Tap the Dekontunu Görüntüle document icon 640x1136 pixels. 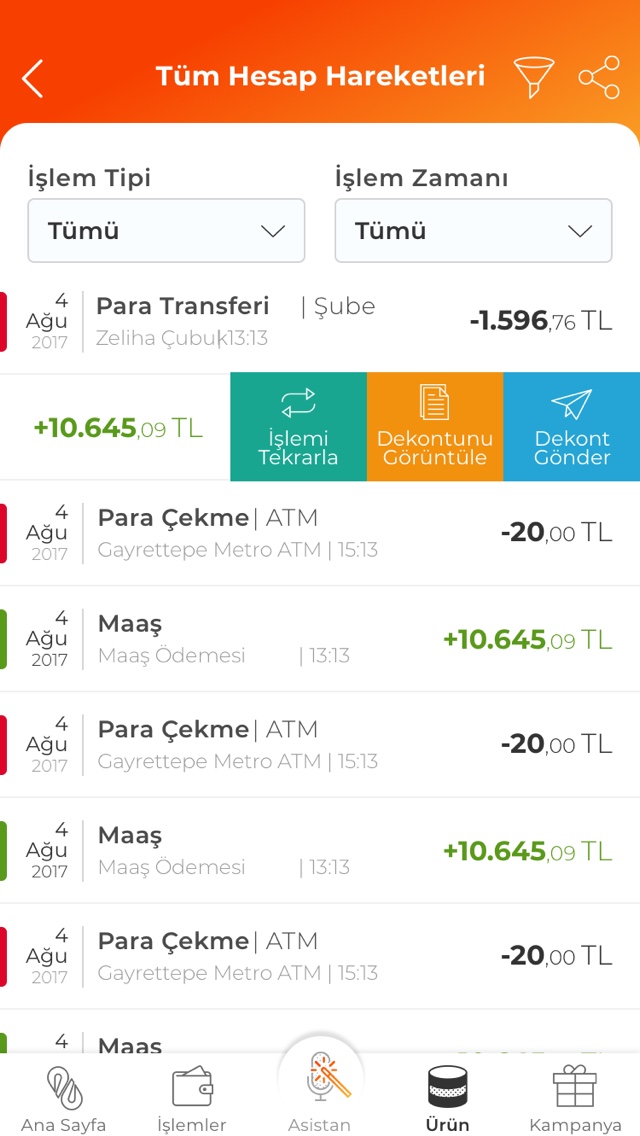click(434, 402)
